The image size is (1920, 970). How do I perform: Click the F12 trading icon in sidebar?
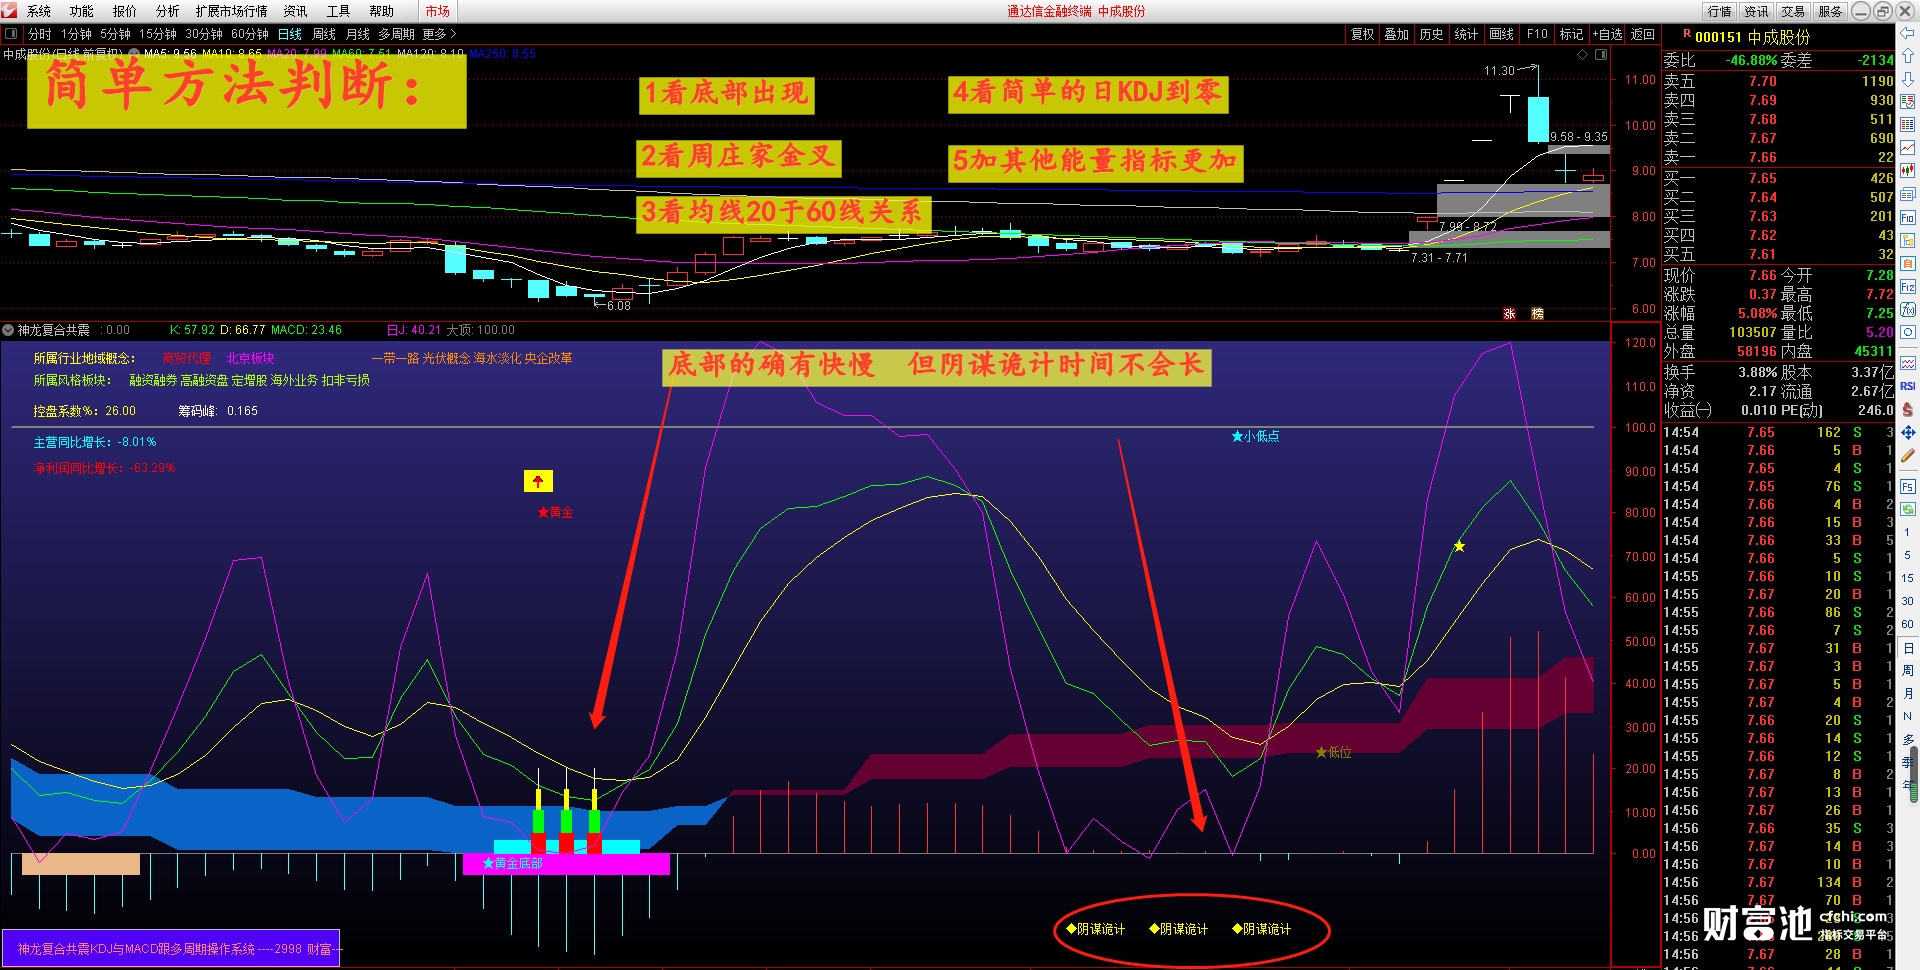tap(1908, 286)
